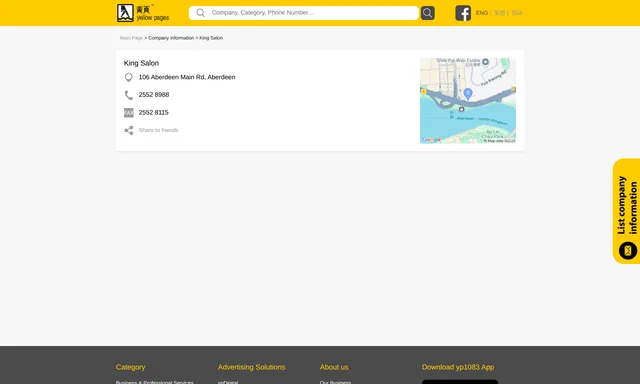Viewport: 640px width, 384px height.
Task: Click the Google logo on map
Action: (431, 140)
